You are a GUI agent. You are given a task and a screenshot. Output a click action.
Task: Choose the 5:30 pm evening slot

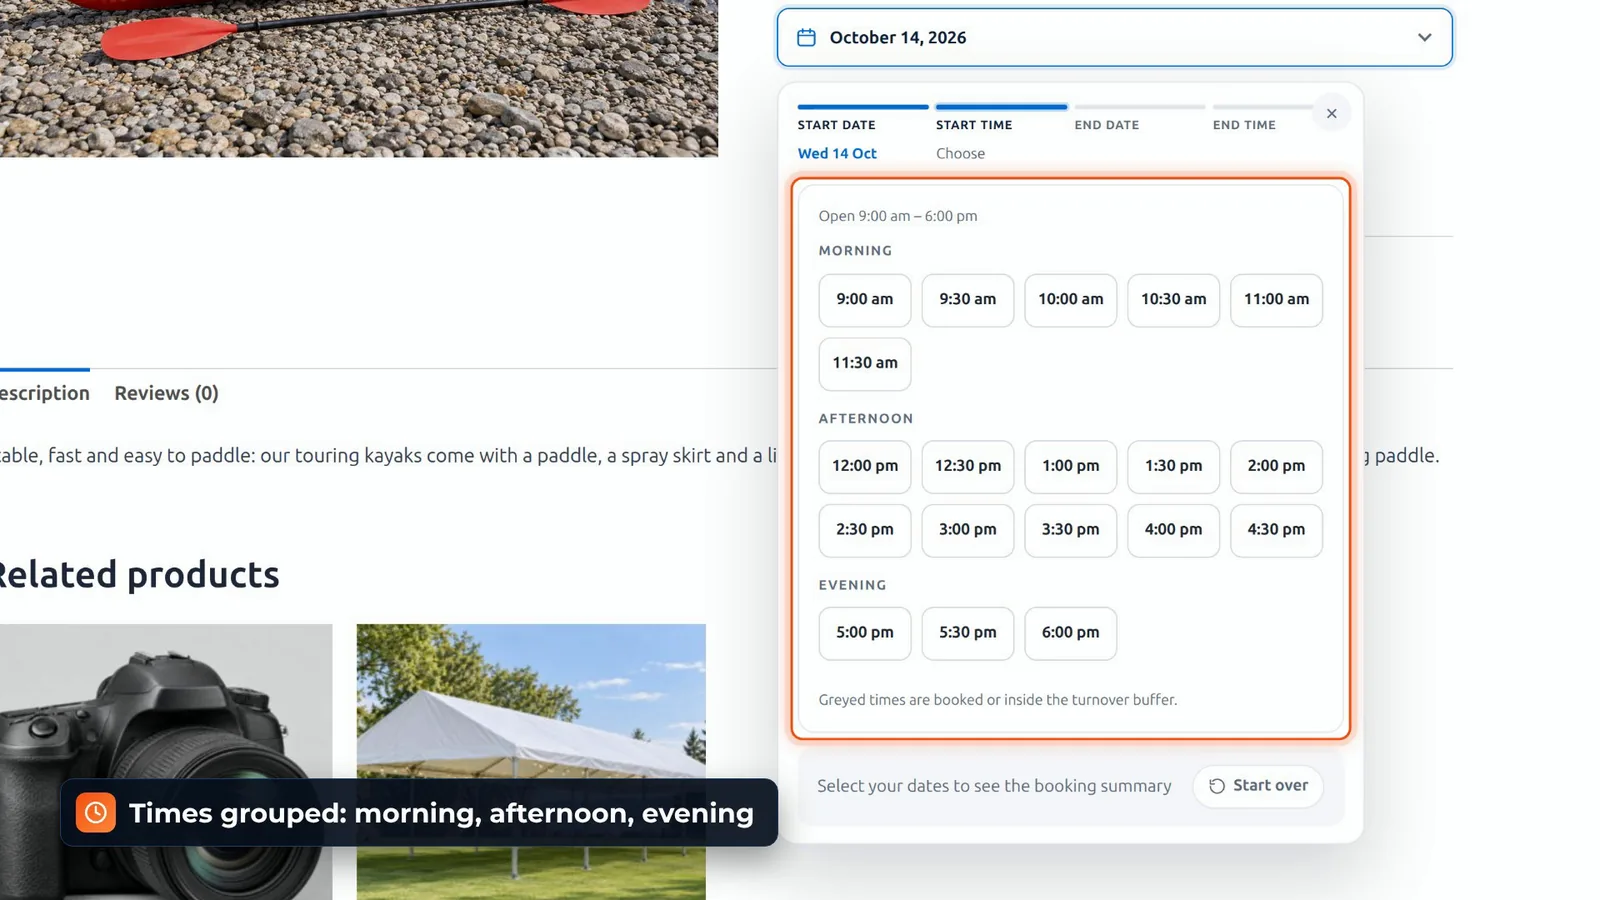pos(968,633)
